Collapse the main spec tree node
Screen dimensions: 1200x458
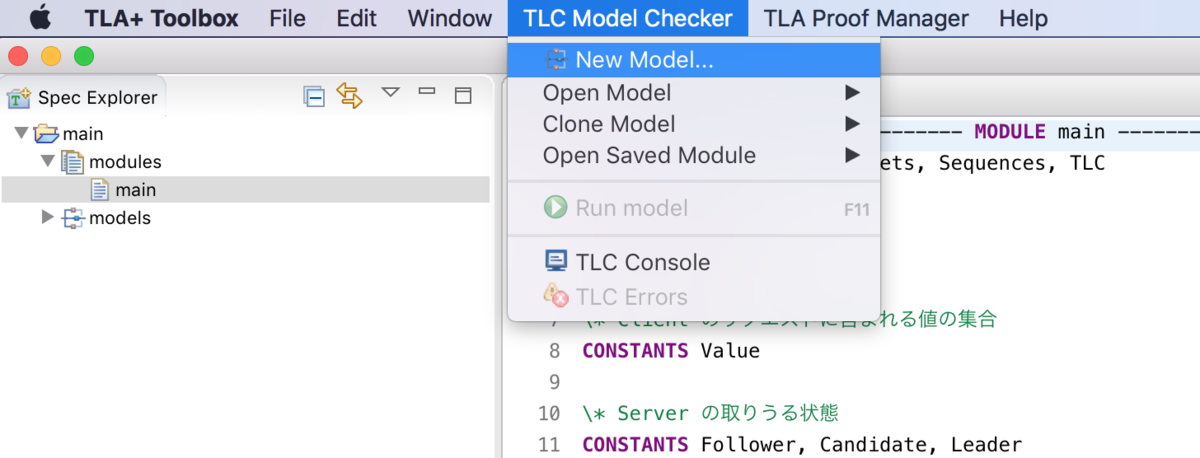pos(21,133)
